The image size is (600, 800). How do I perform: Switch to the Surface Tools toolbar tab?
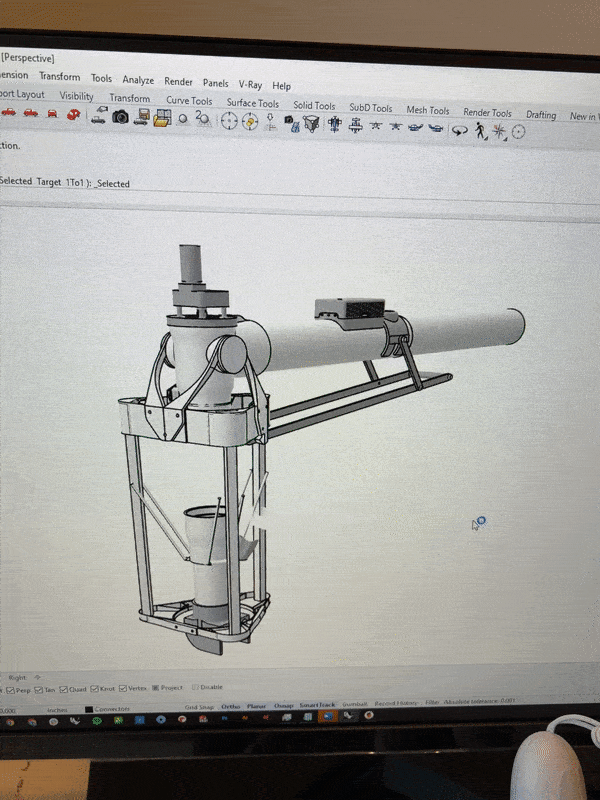pyautogui.click(x=253, y=103)
